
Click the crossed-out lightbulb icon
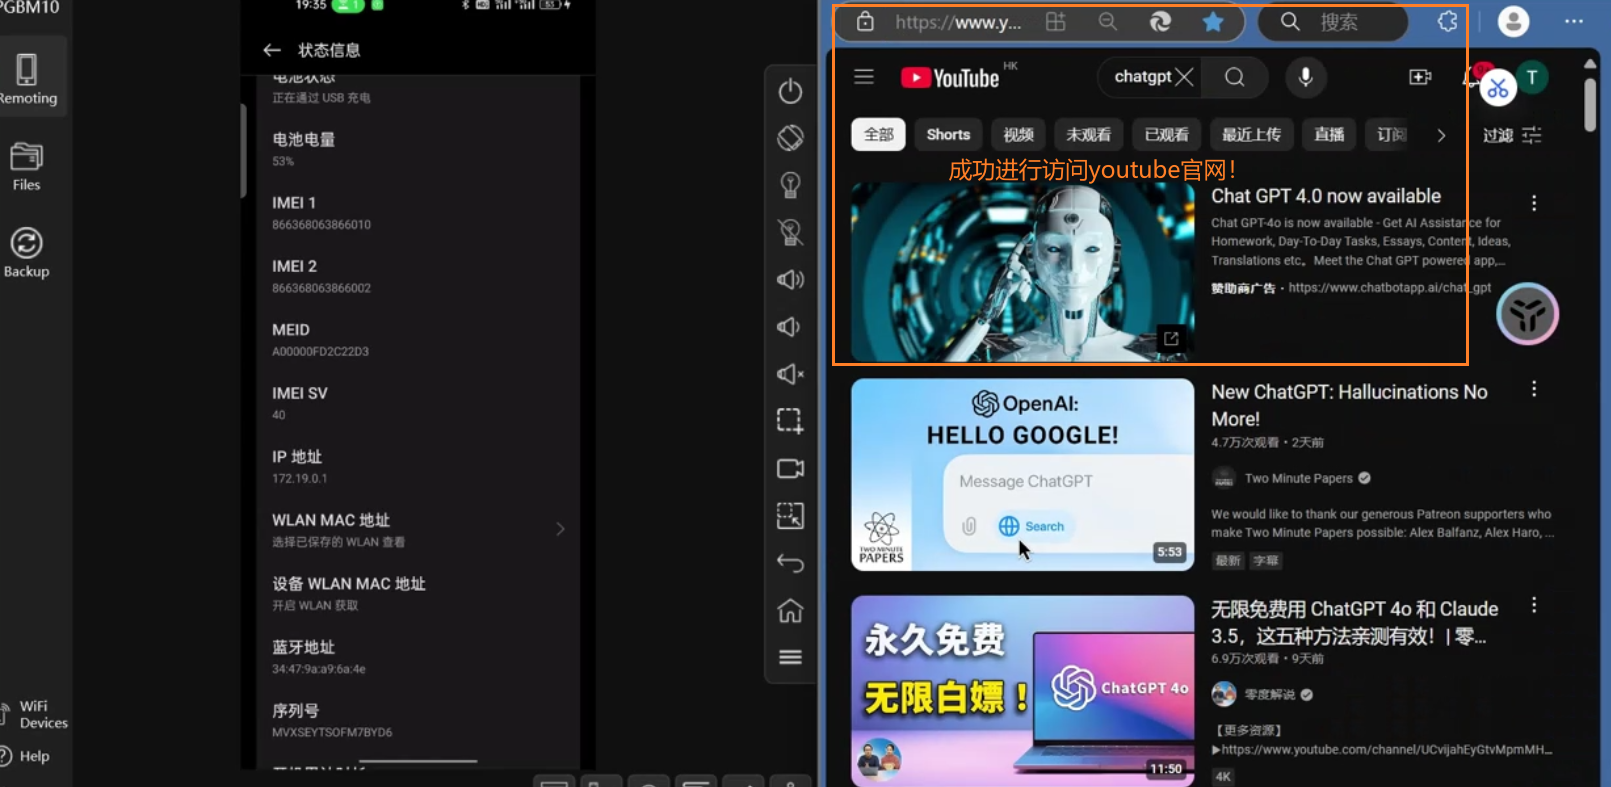coord(790,232)
